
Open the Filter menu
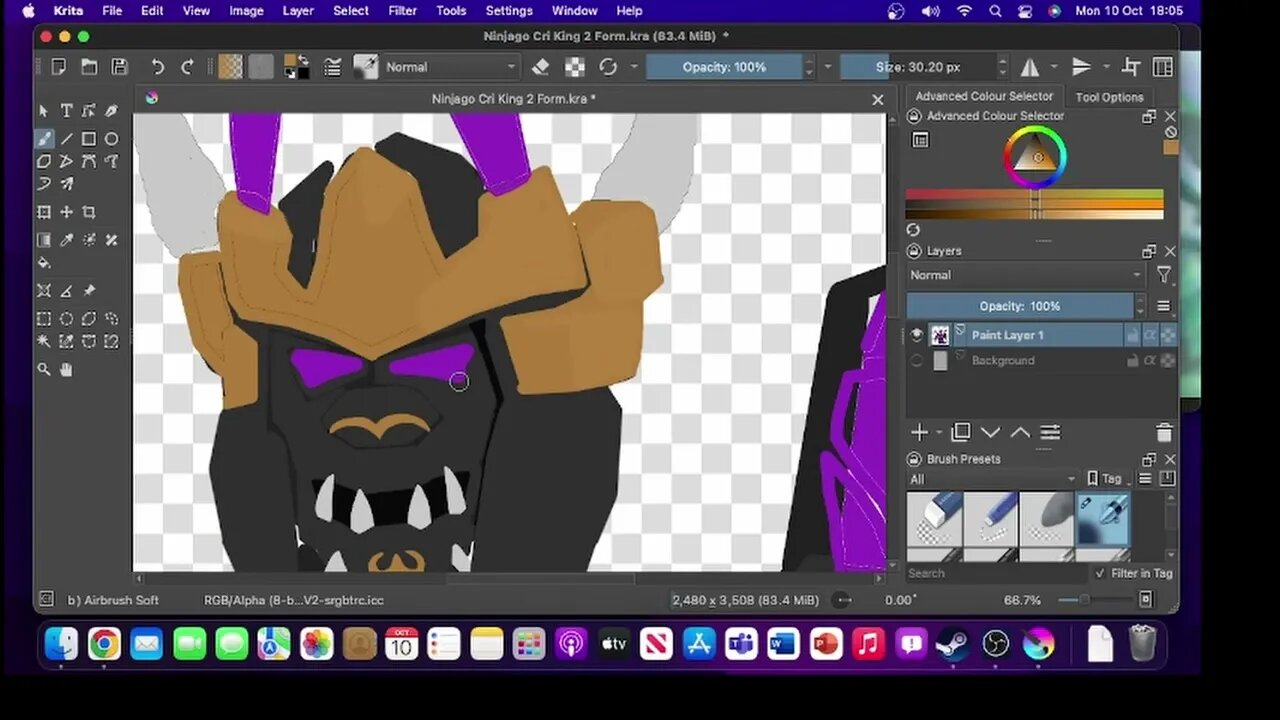tap(402, 11)
